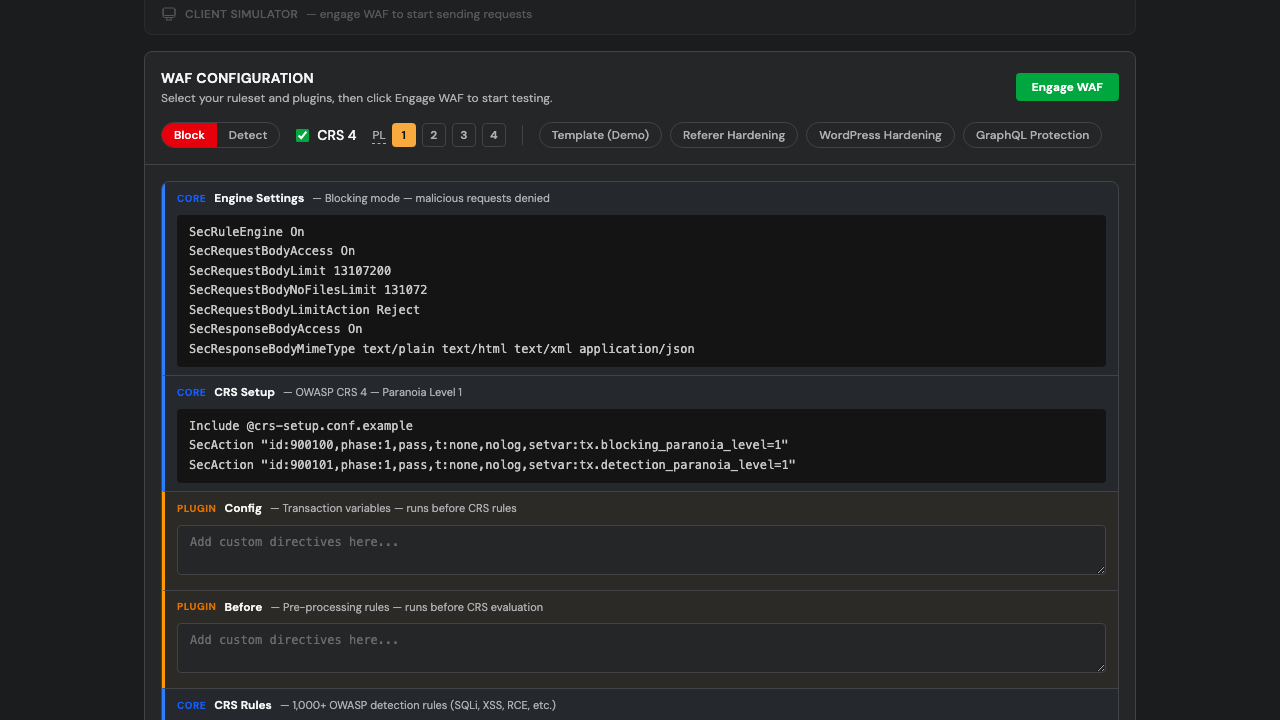The image size is (1280, 720).
Task: Click the PL abbreviation label
Action: [379, 136]
